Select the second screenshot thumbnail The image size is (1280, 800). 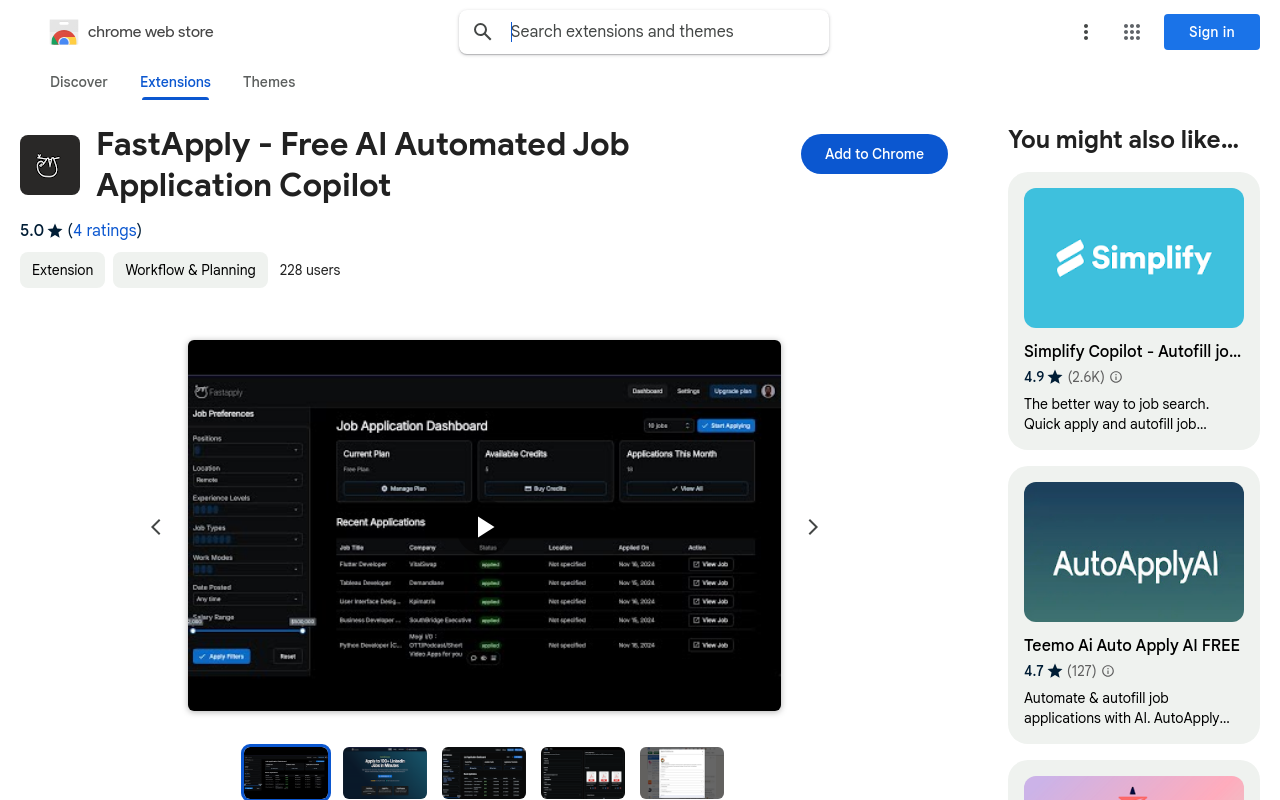(384, 772)
